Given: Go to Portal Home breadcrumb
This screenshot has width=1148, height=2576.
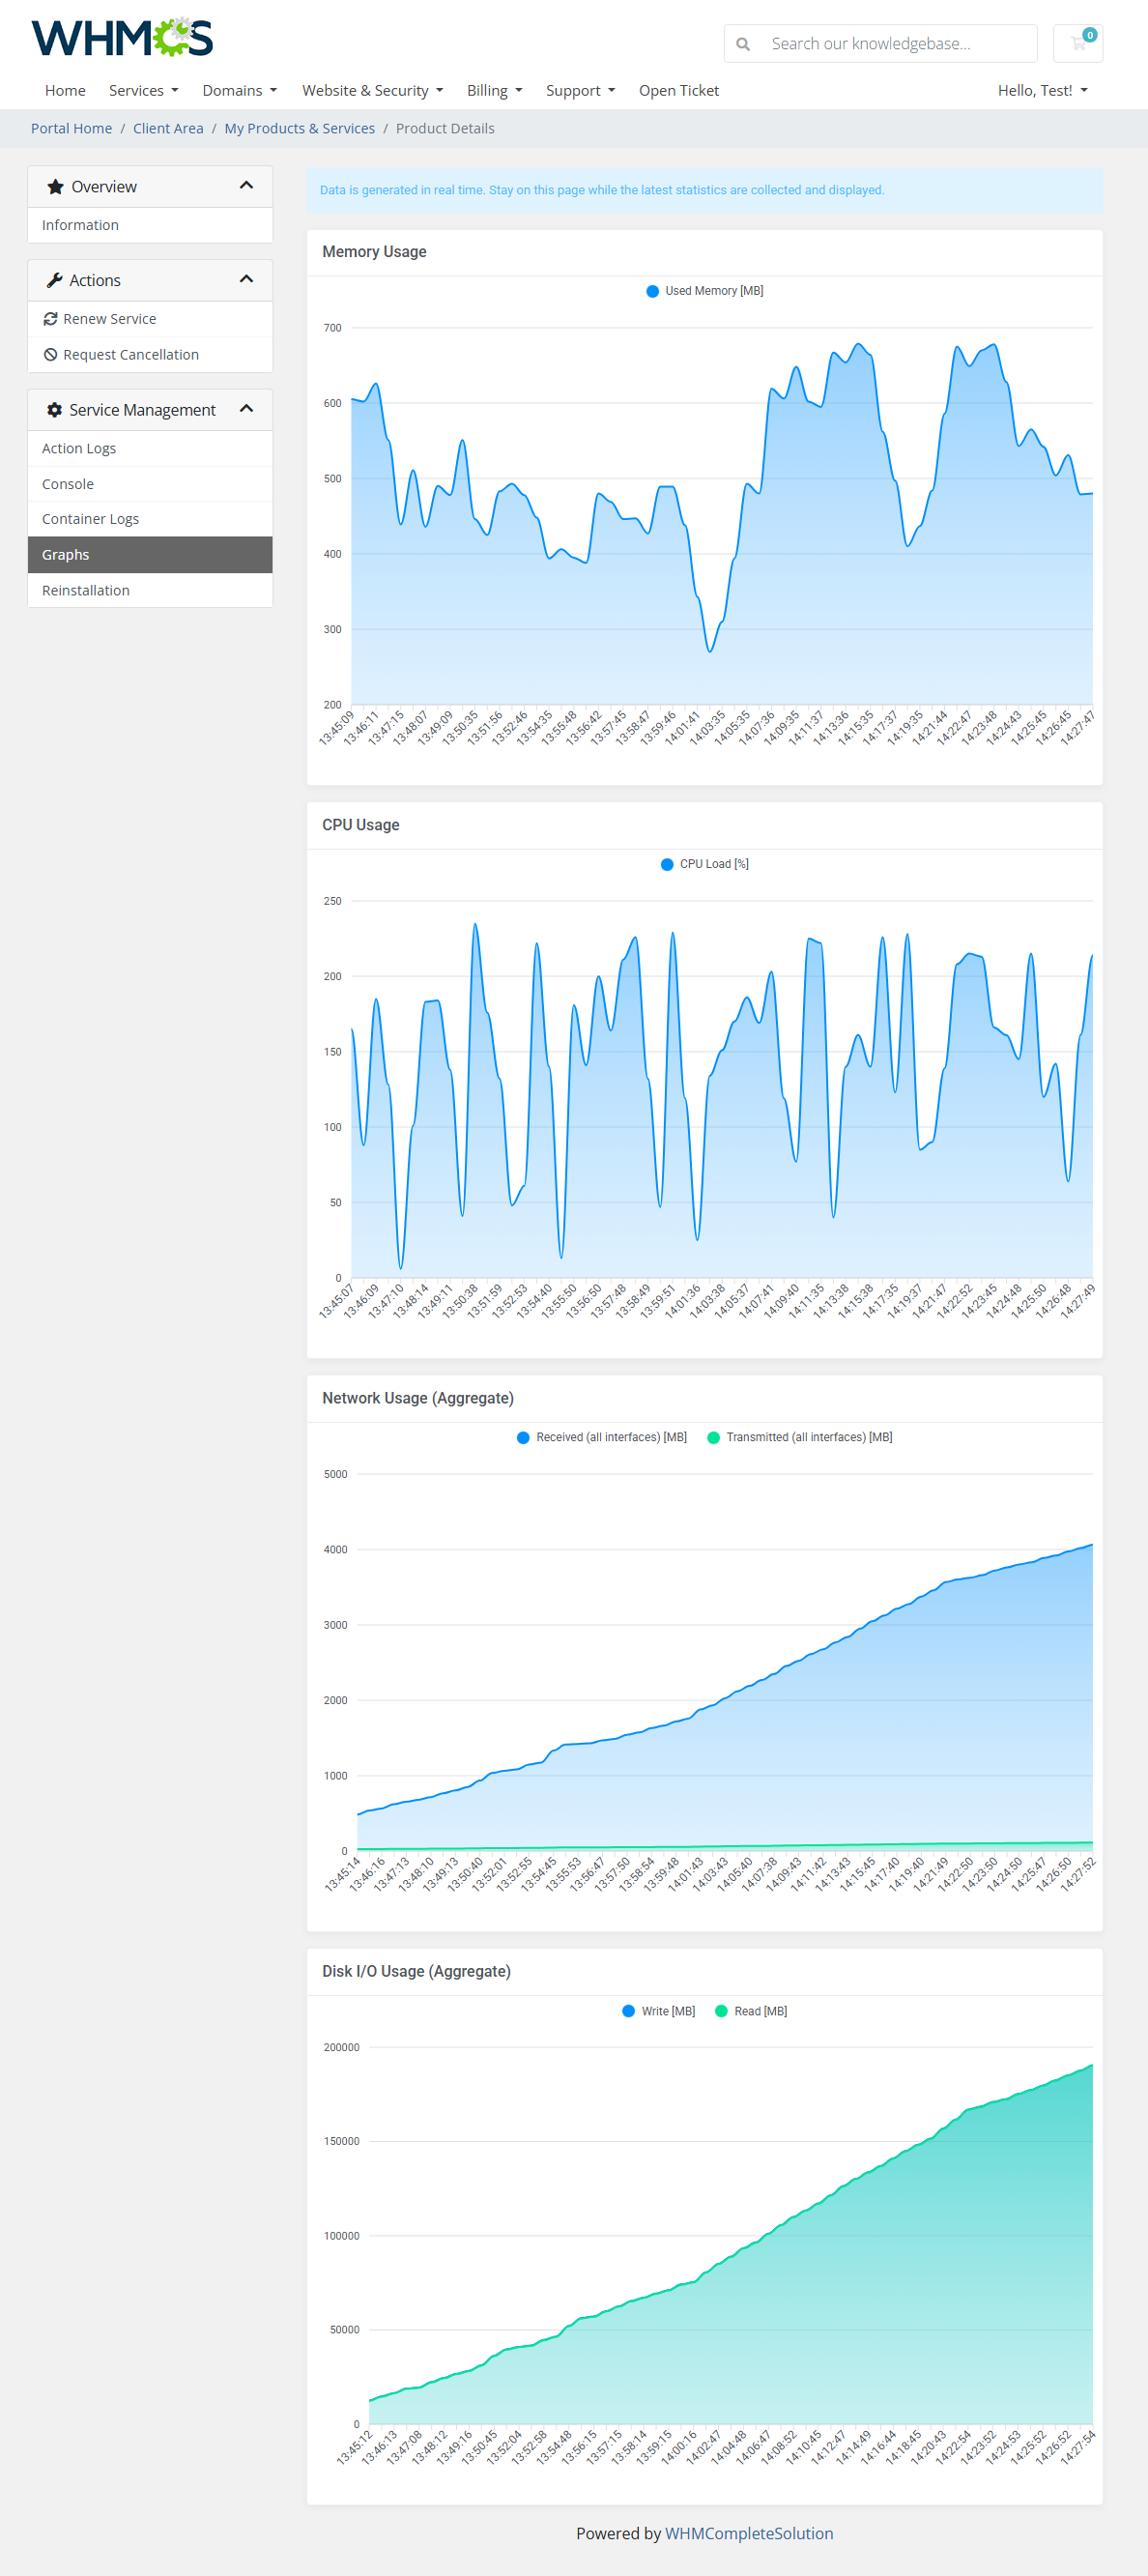Looking at the screenshot, I should pos(71,128).
